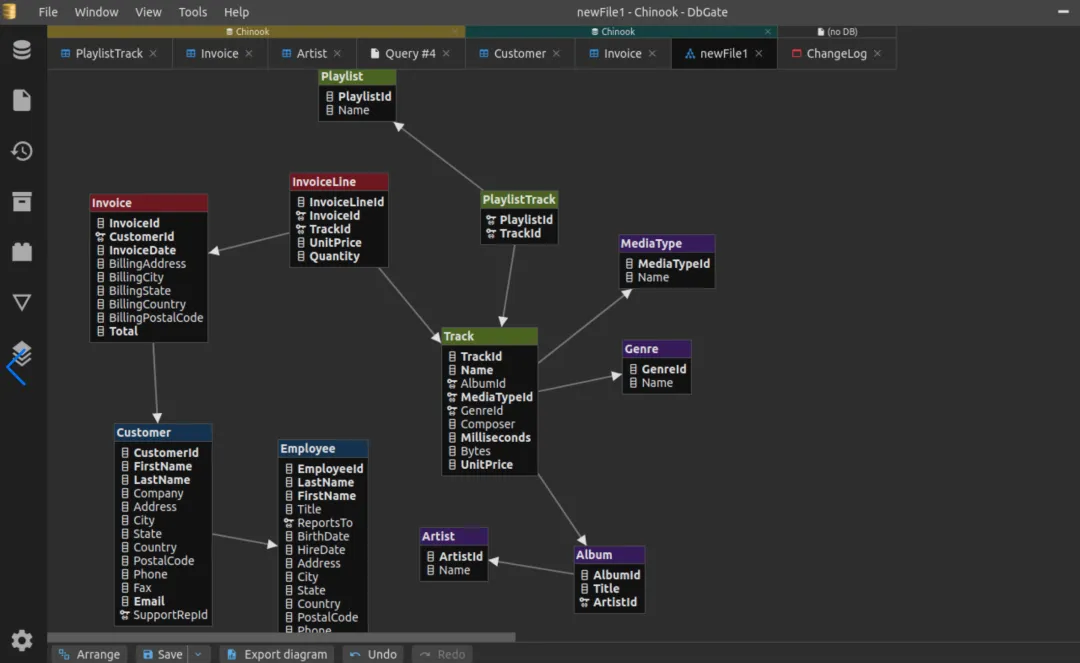The width and height of the screenshot is (1080, 663).
Task: Open the database connections sidebar panel
Action: pos(21,50)
